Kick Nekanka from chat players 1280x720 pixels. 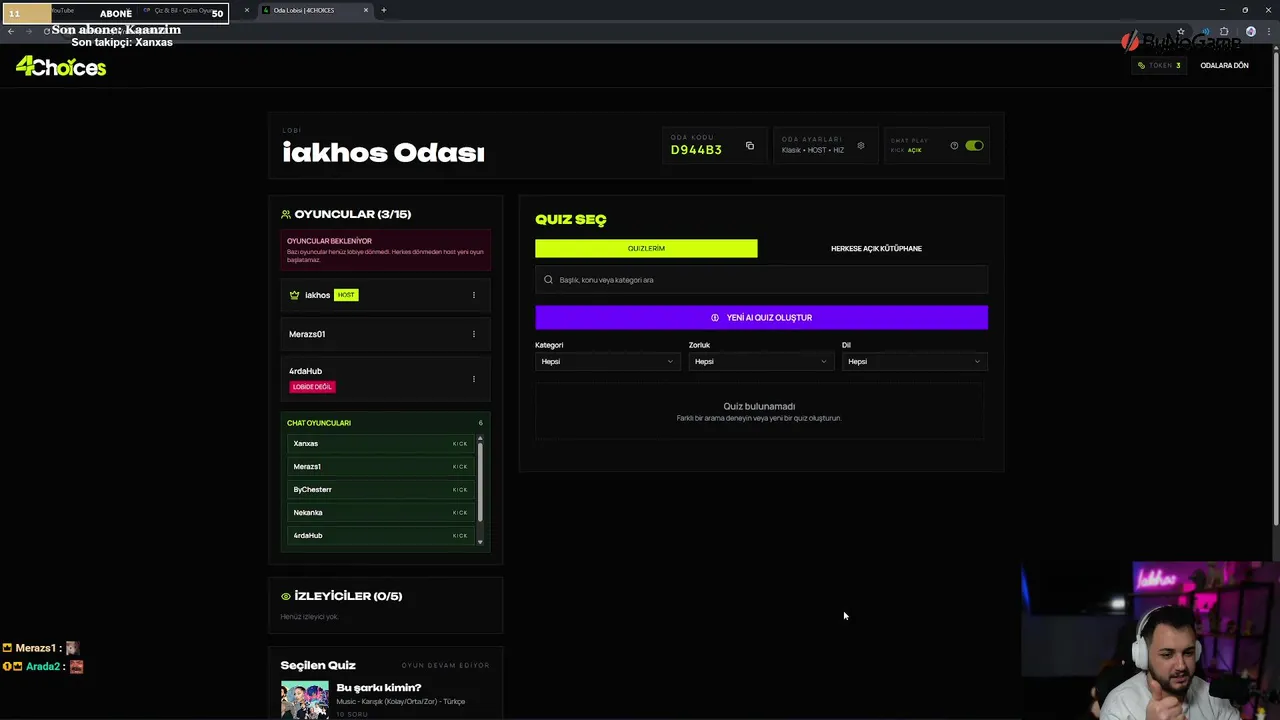[460, 513]
